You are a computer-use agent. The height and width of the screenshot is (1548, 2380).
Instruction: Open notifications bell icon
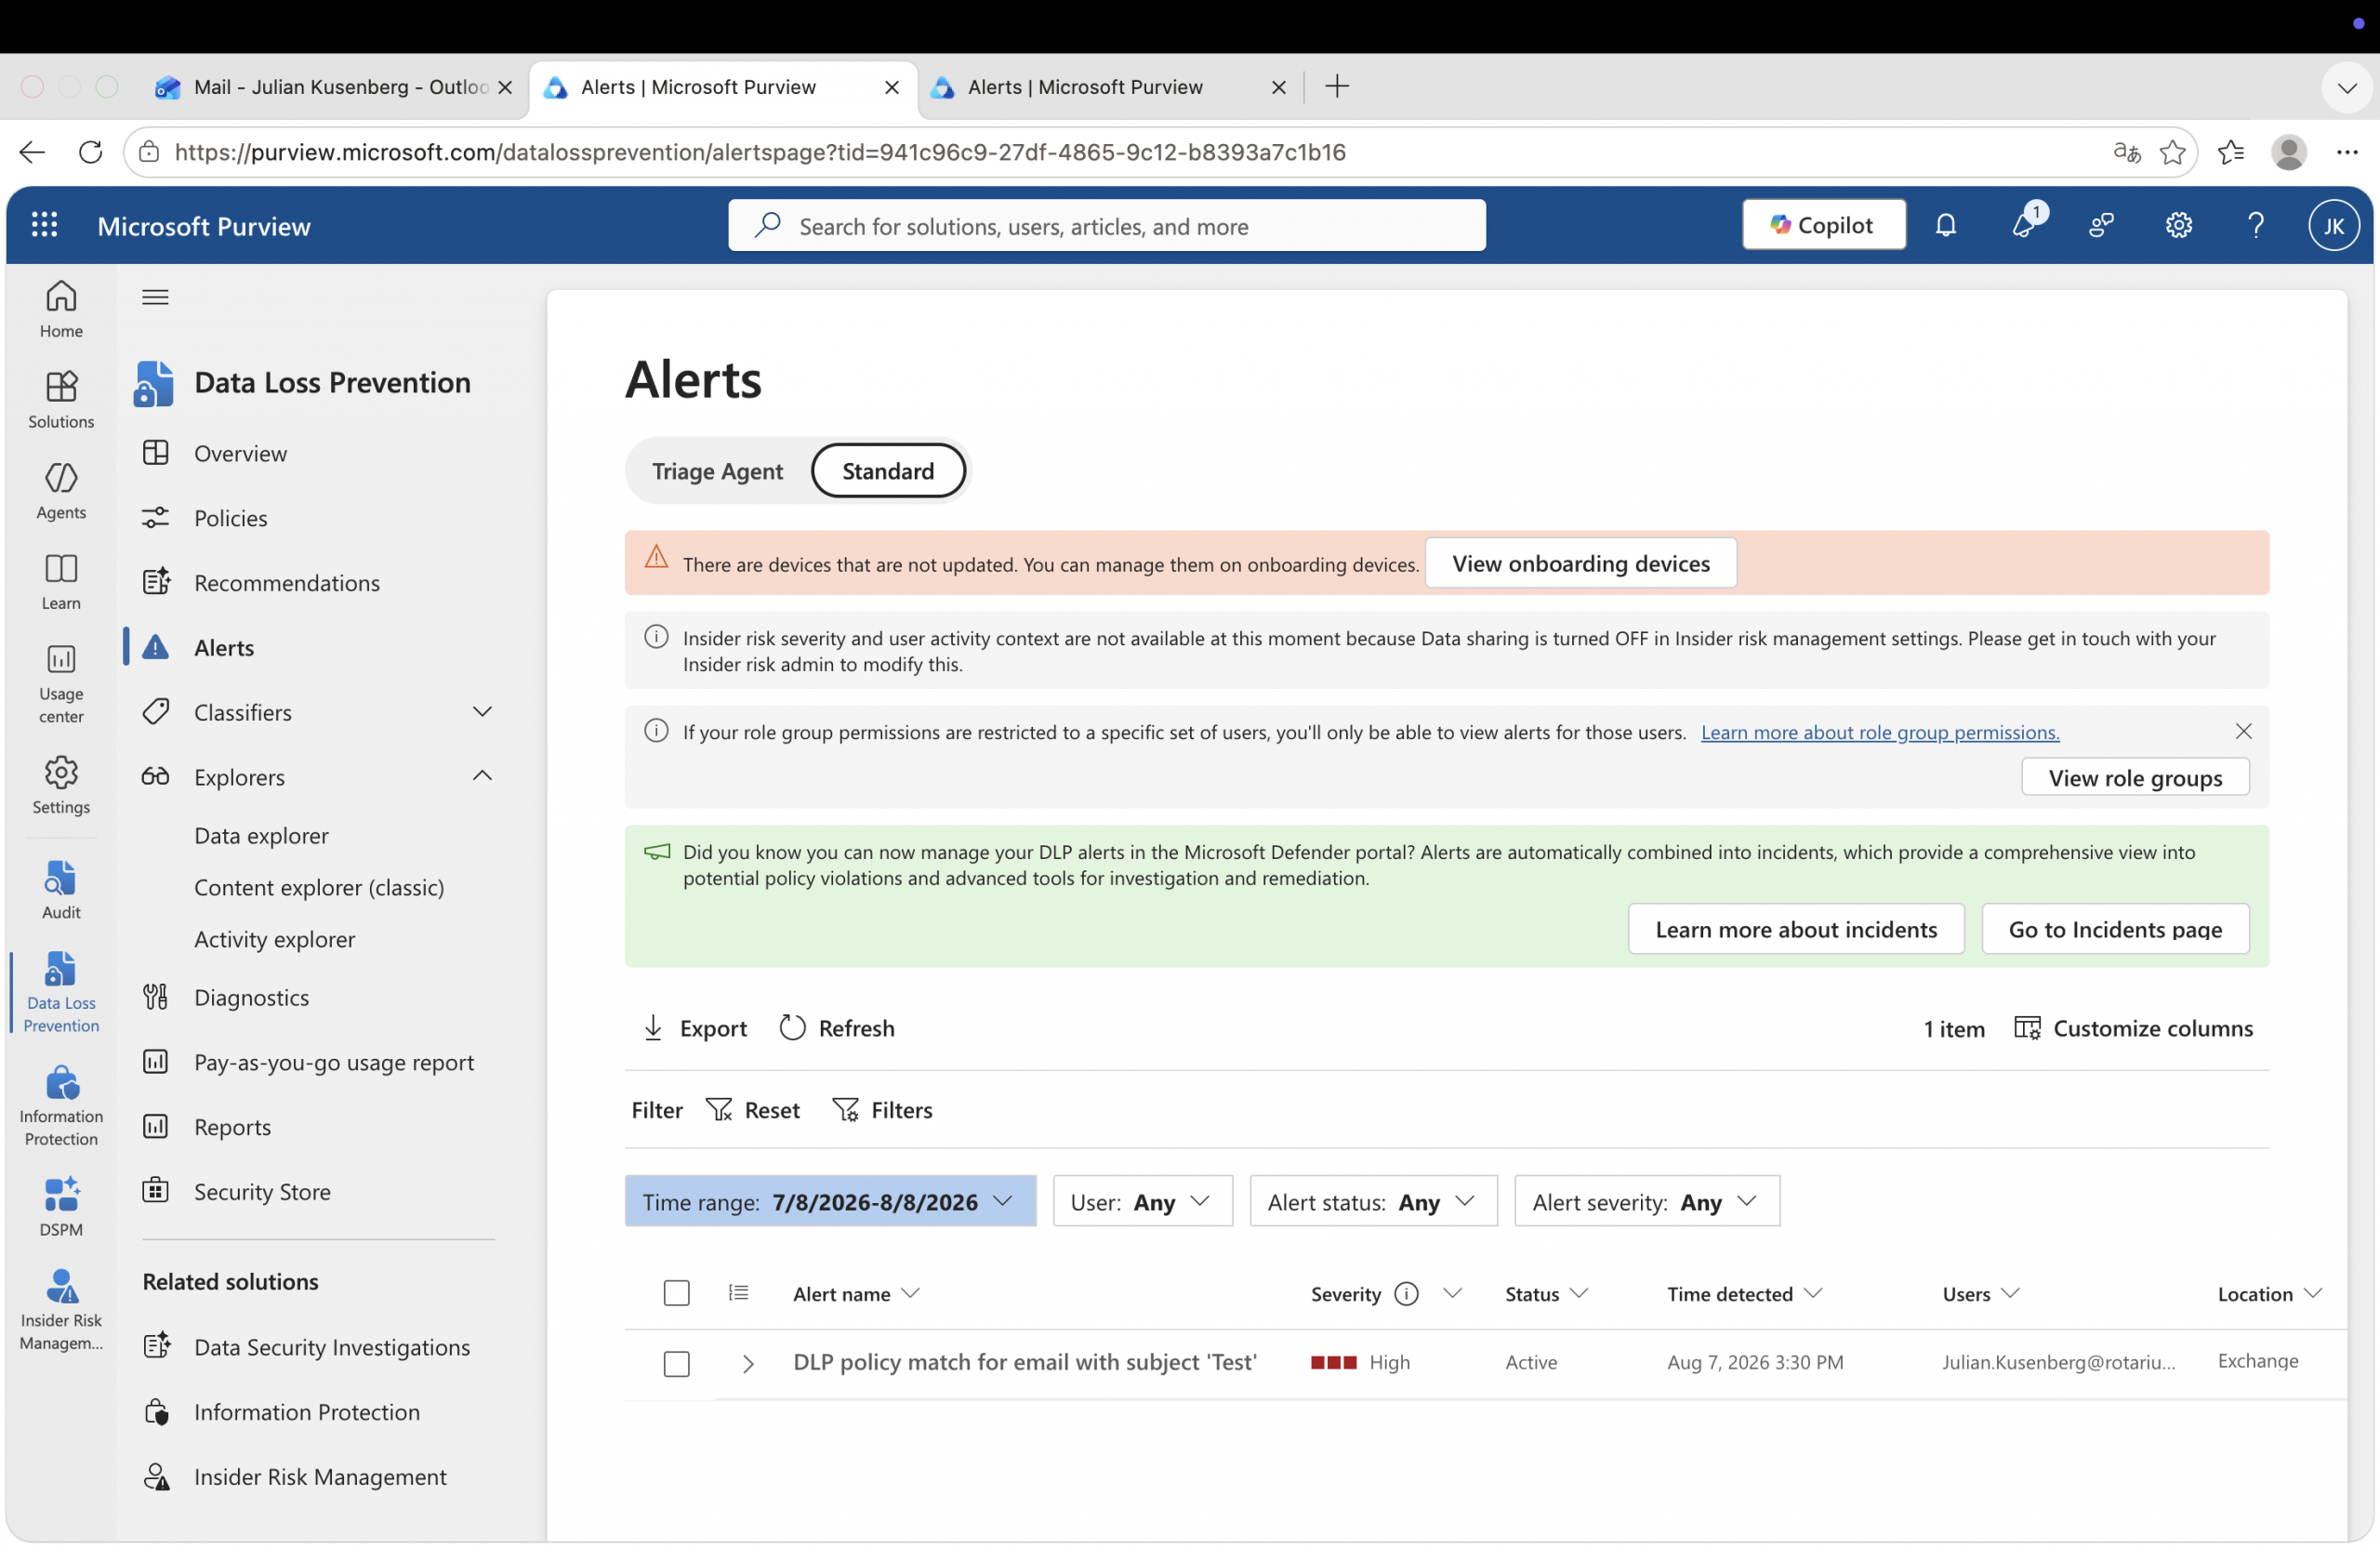click(x=1945, y=225)
